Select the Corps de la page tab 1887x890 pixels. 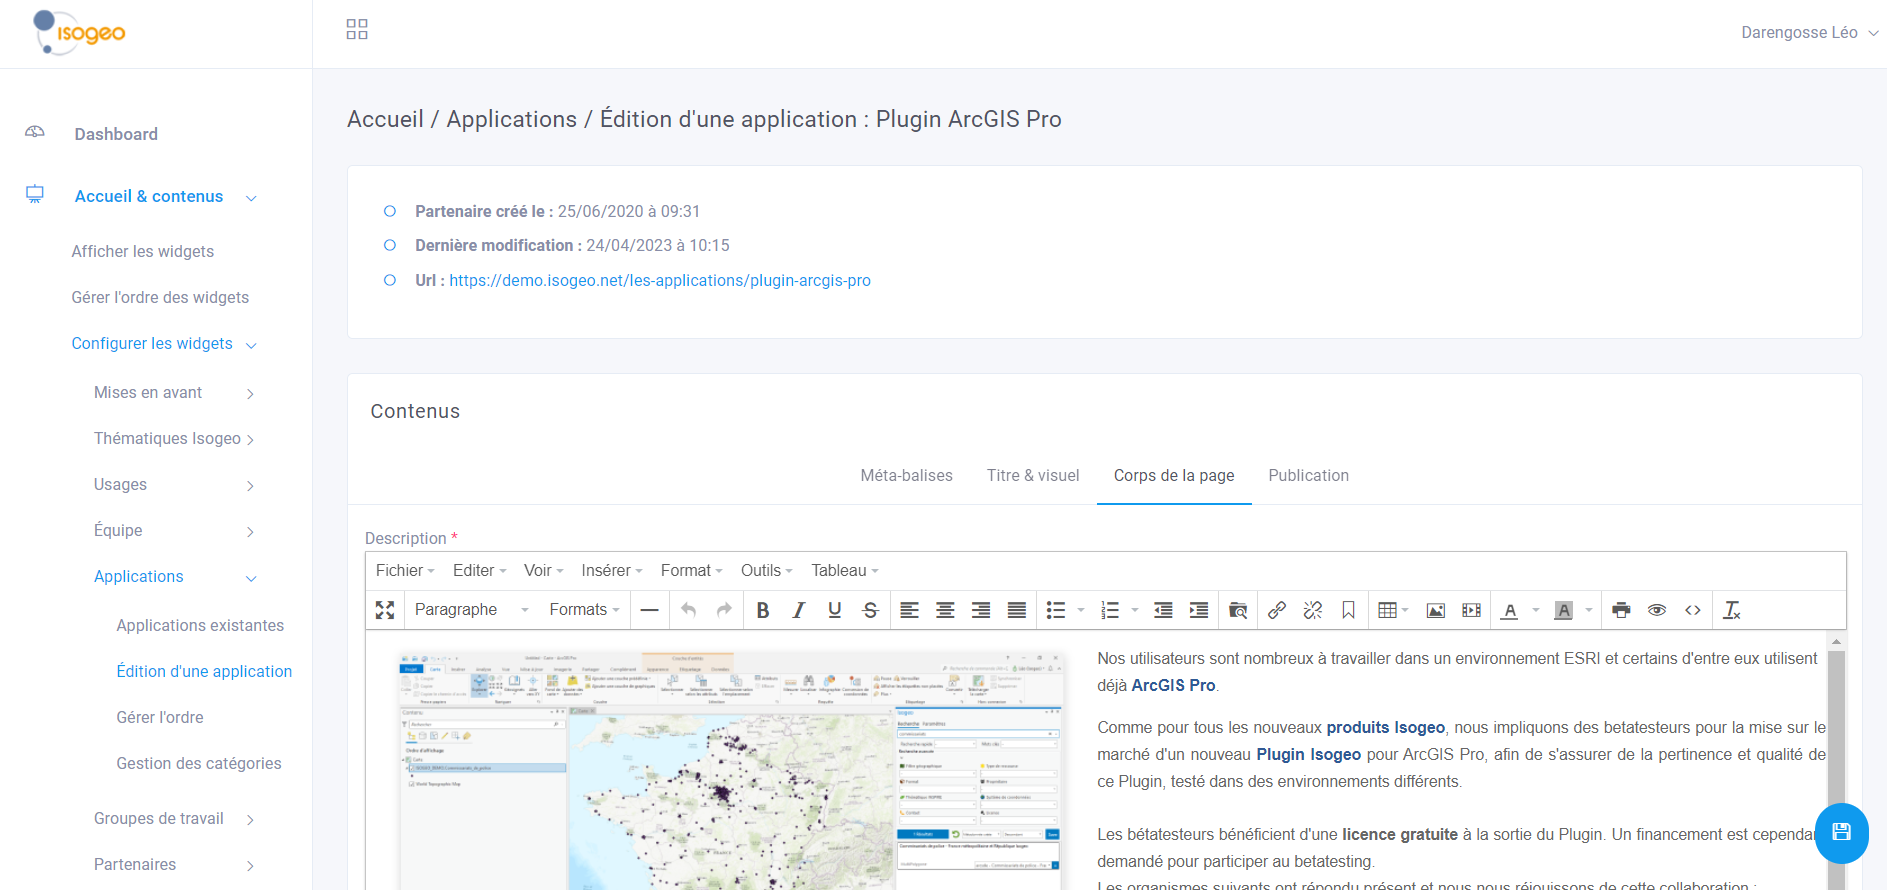[1174, 476]
